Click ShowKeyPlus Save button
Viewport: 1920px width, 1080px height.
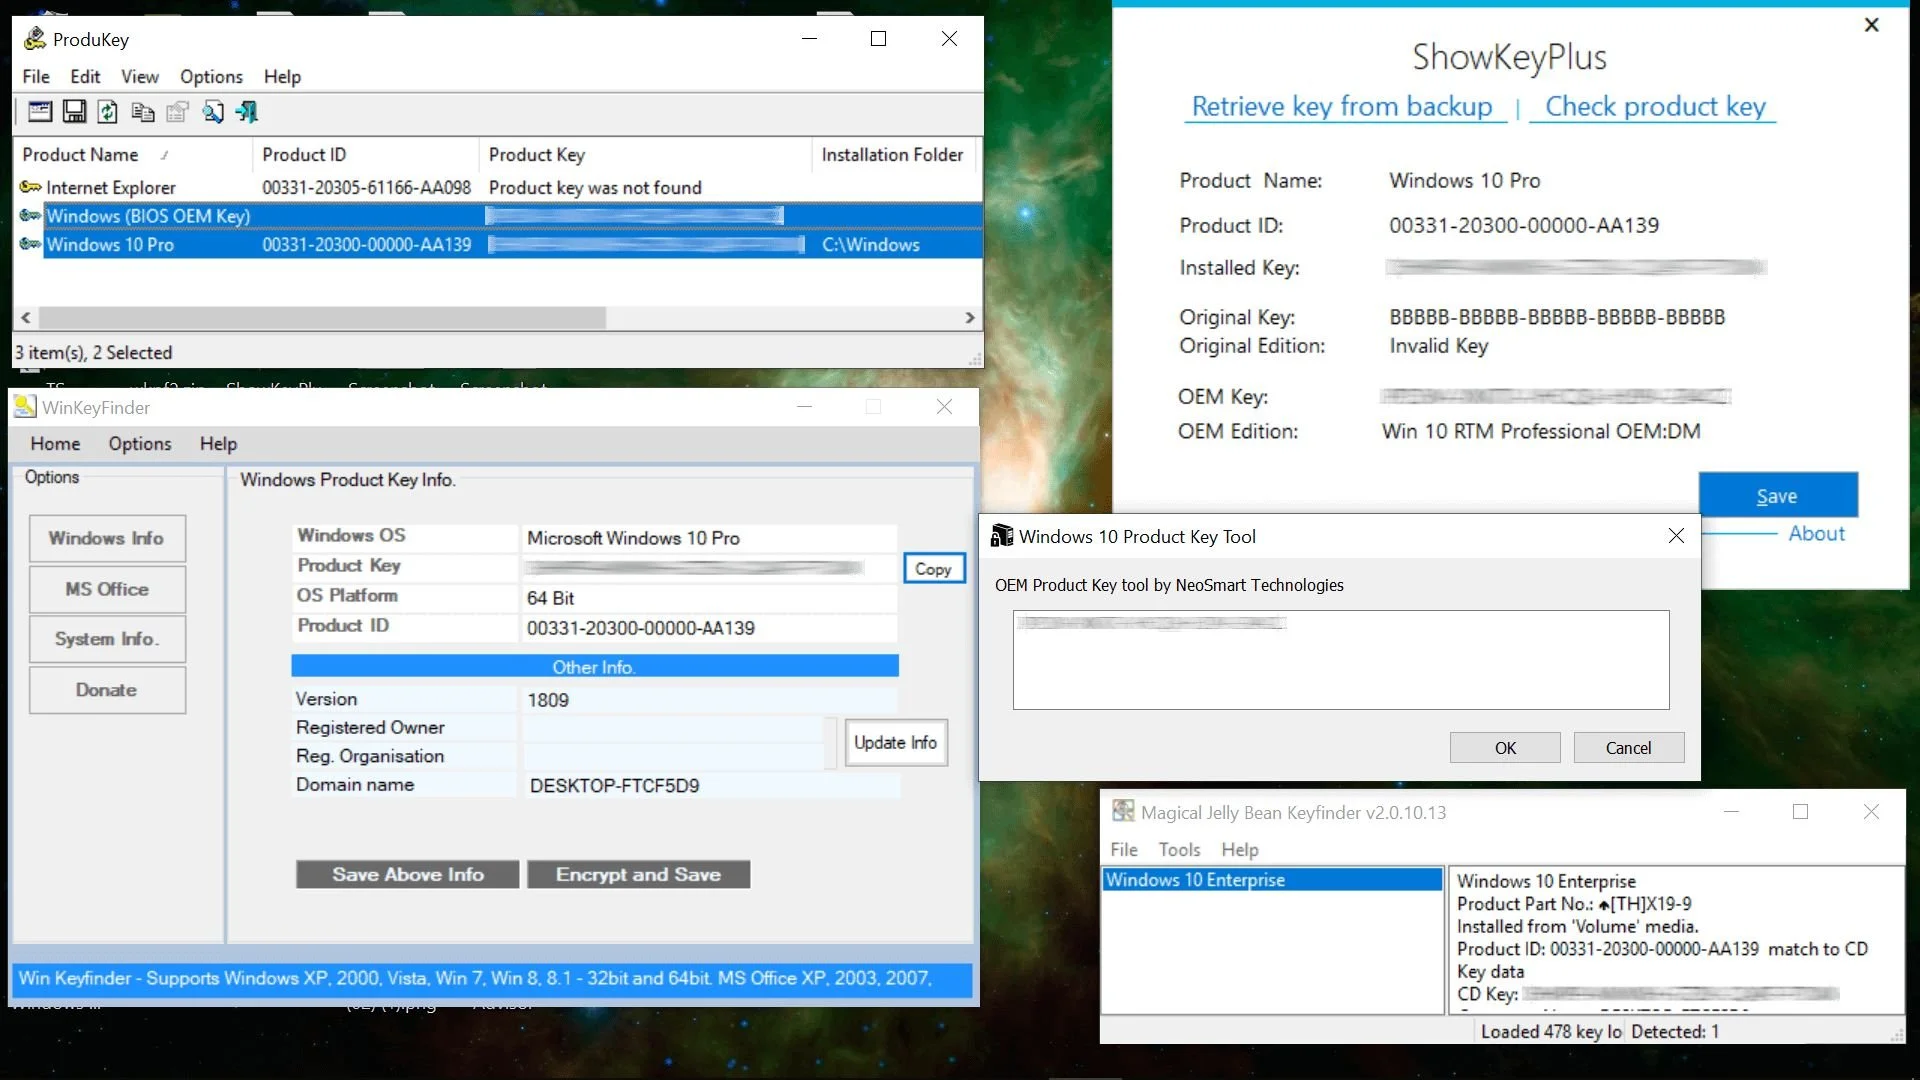1776,495
